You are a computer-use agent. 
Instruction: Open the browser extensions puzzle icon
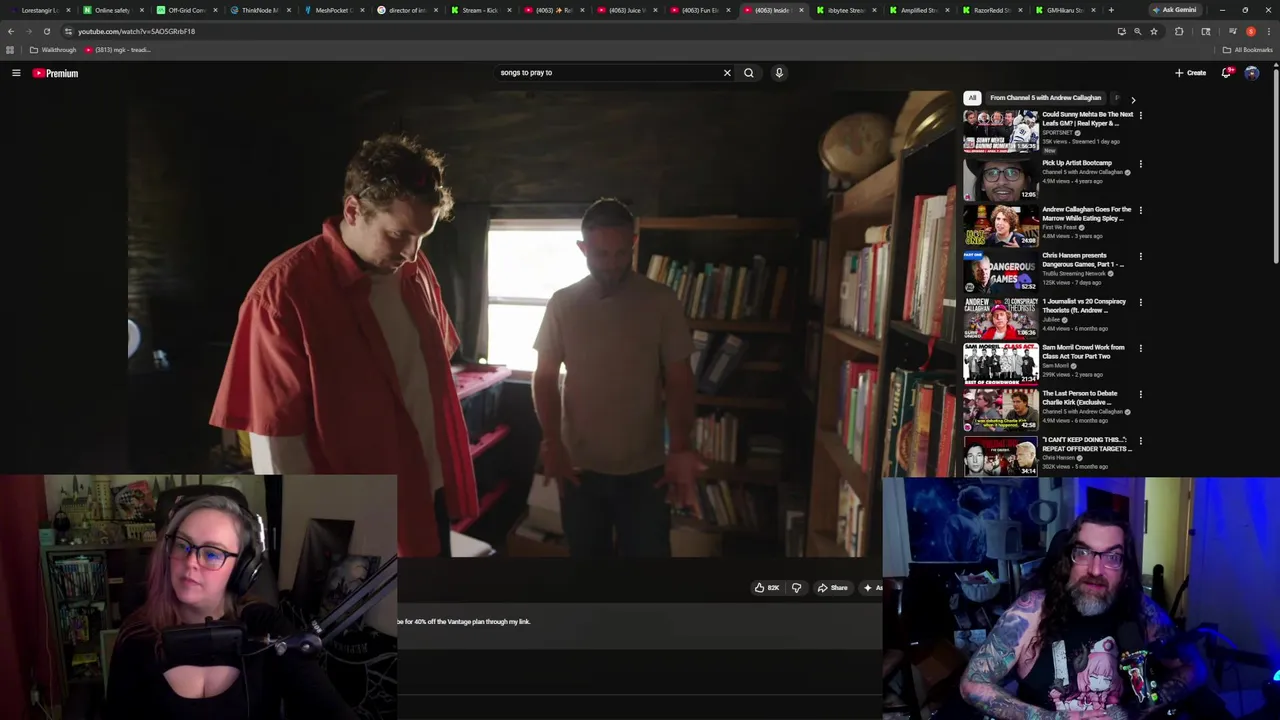pyautogui.click(x=1179, y=31)
